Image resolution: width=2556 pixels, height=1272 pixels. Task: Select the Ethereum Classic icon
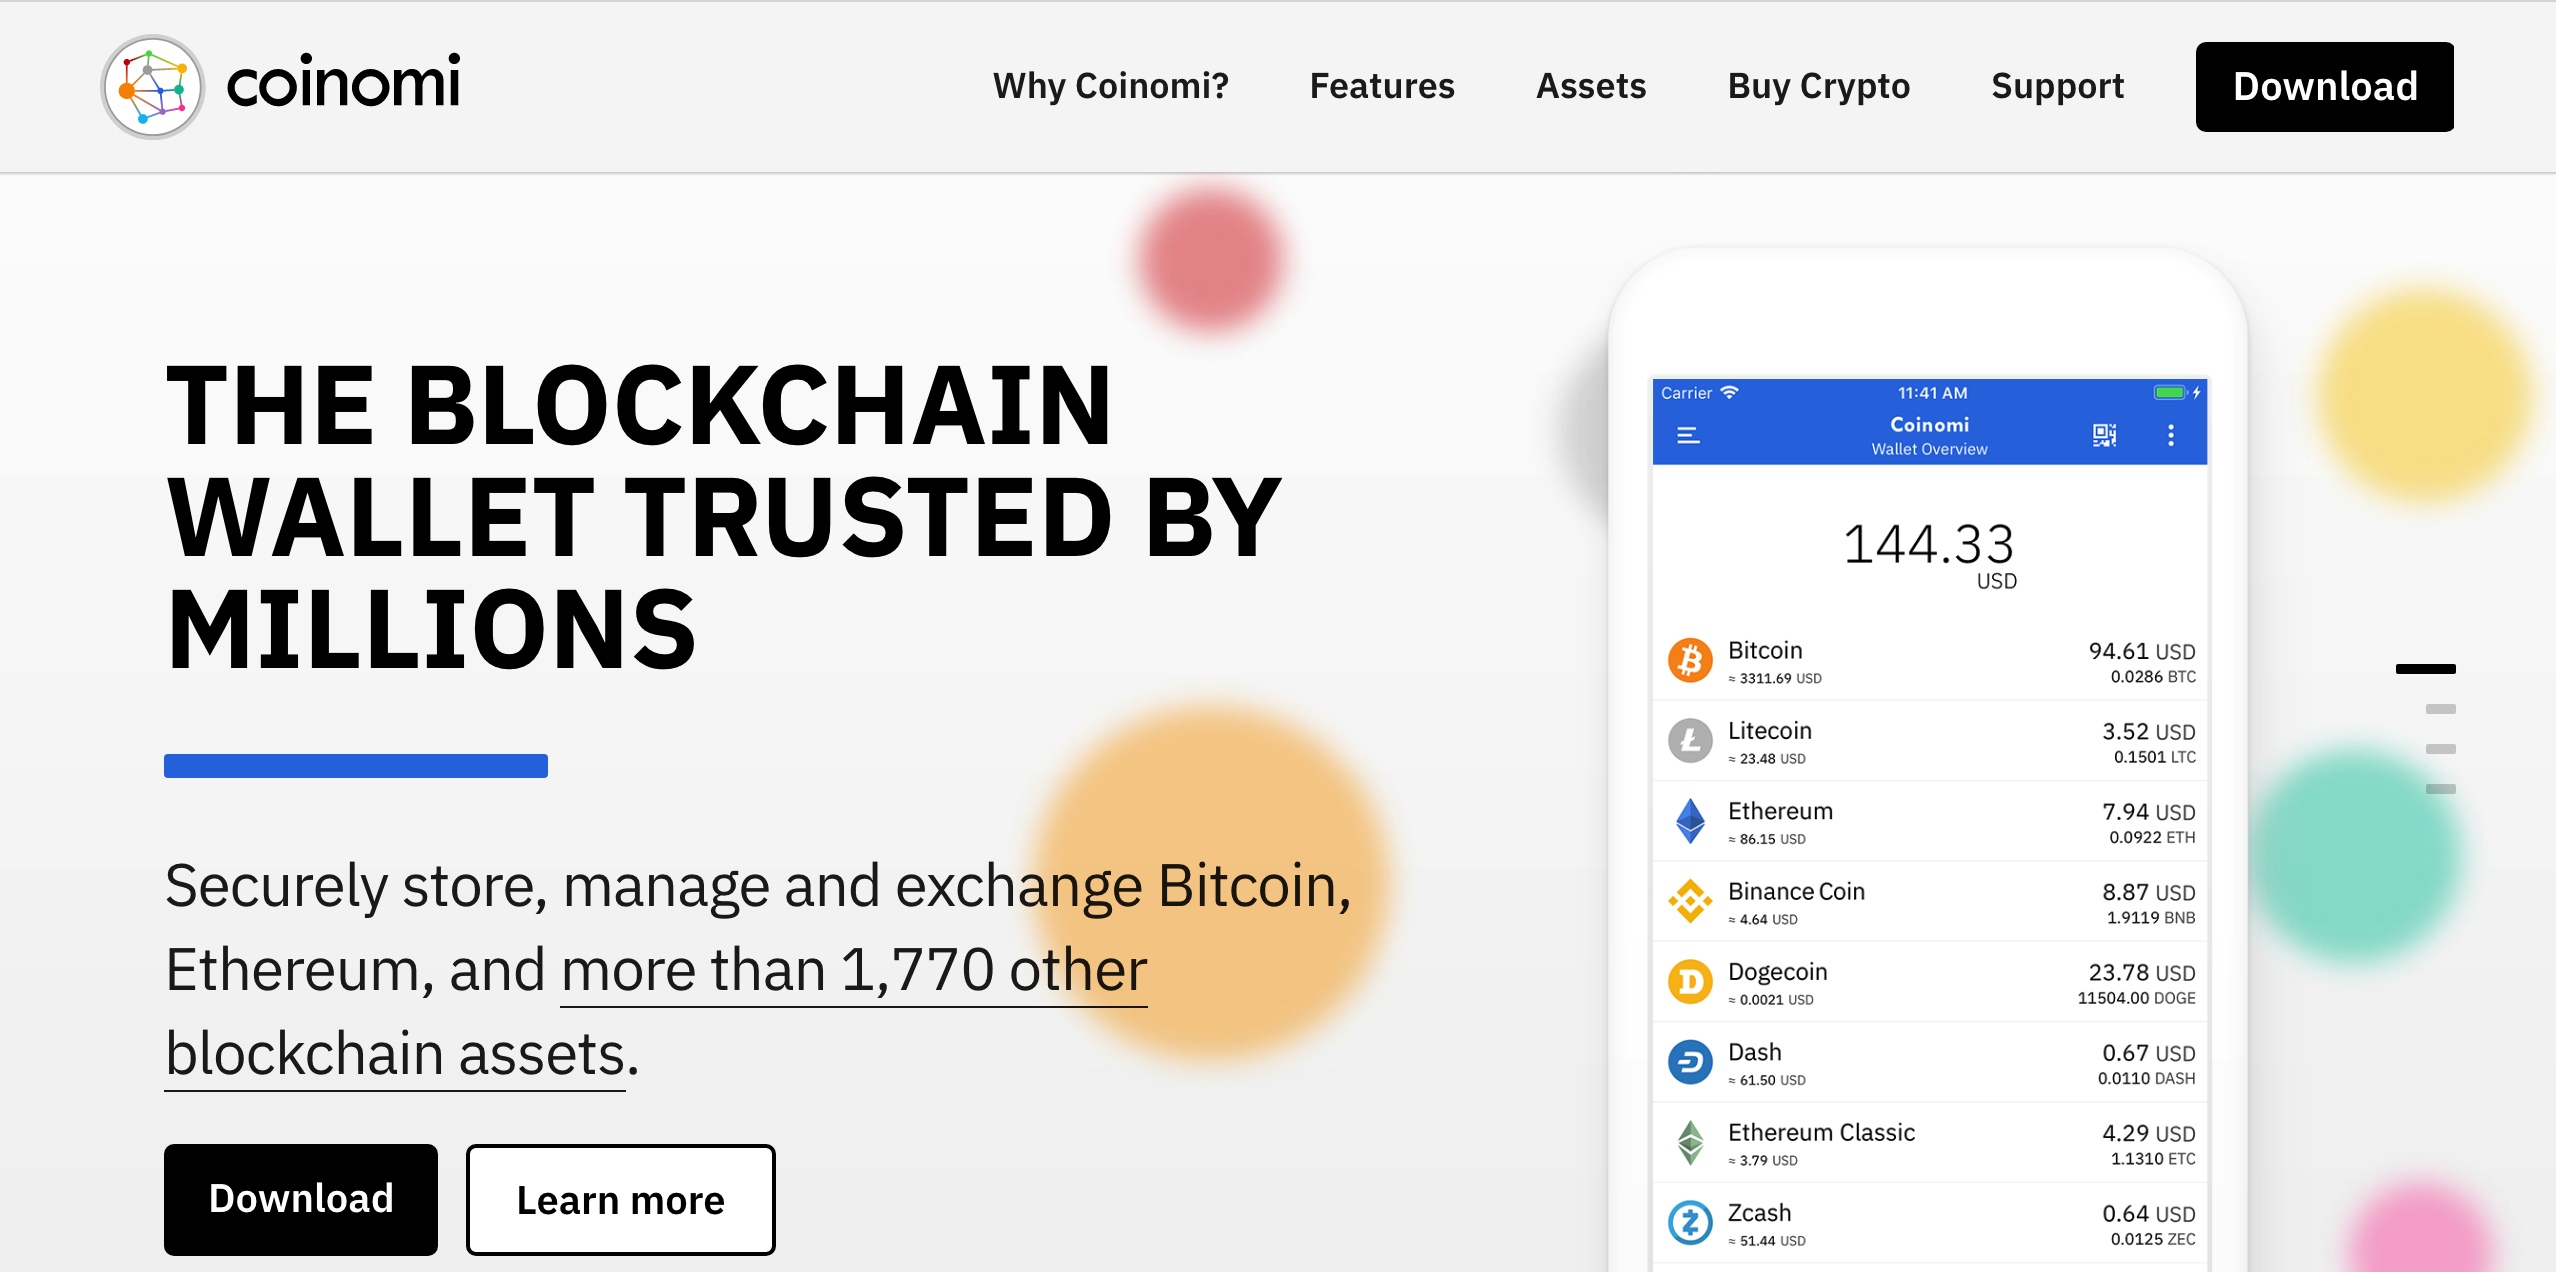point(1692,1142)
